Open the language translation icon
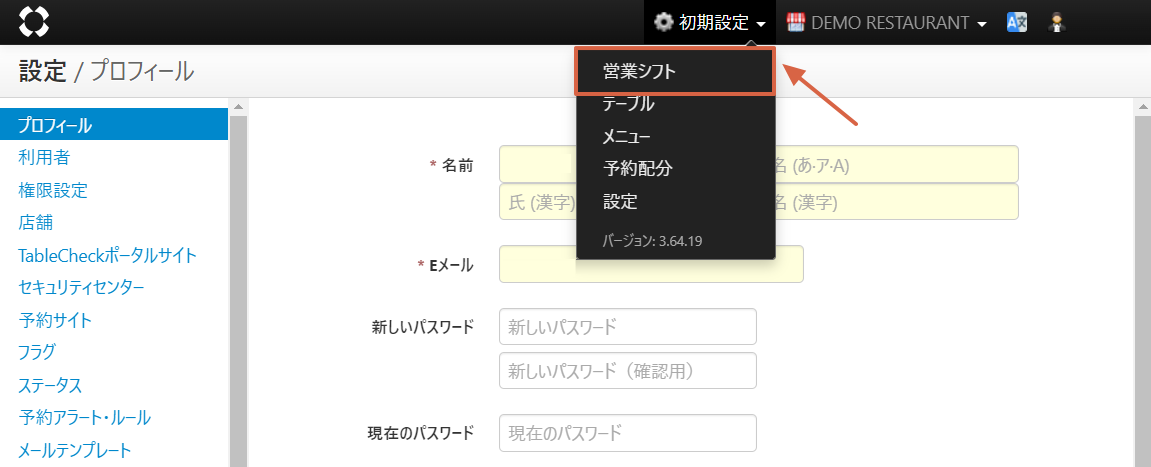Image resolution: width=1151 pixels, height=467 pixels. [x=1017, y=22]
